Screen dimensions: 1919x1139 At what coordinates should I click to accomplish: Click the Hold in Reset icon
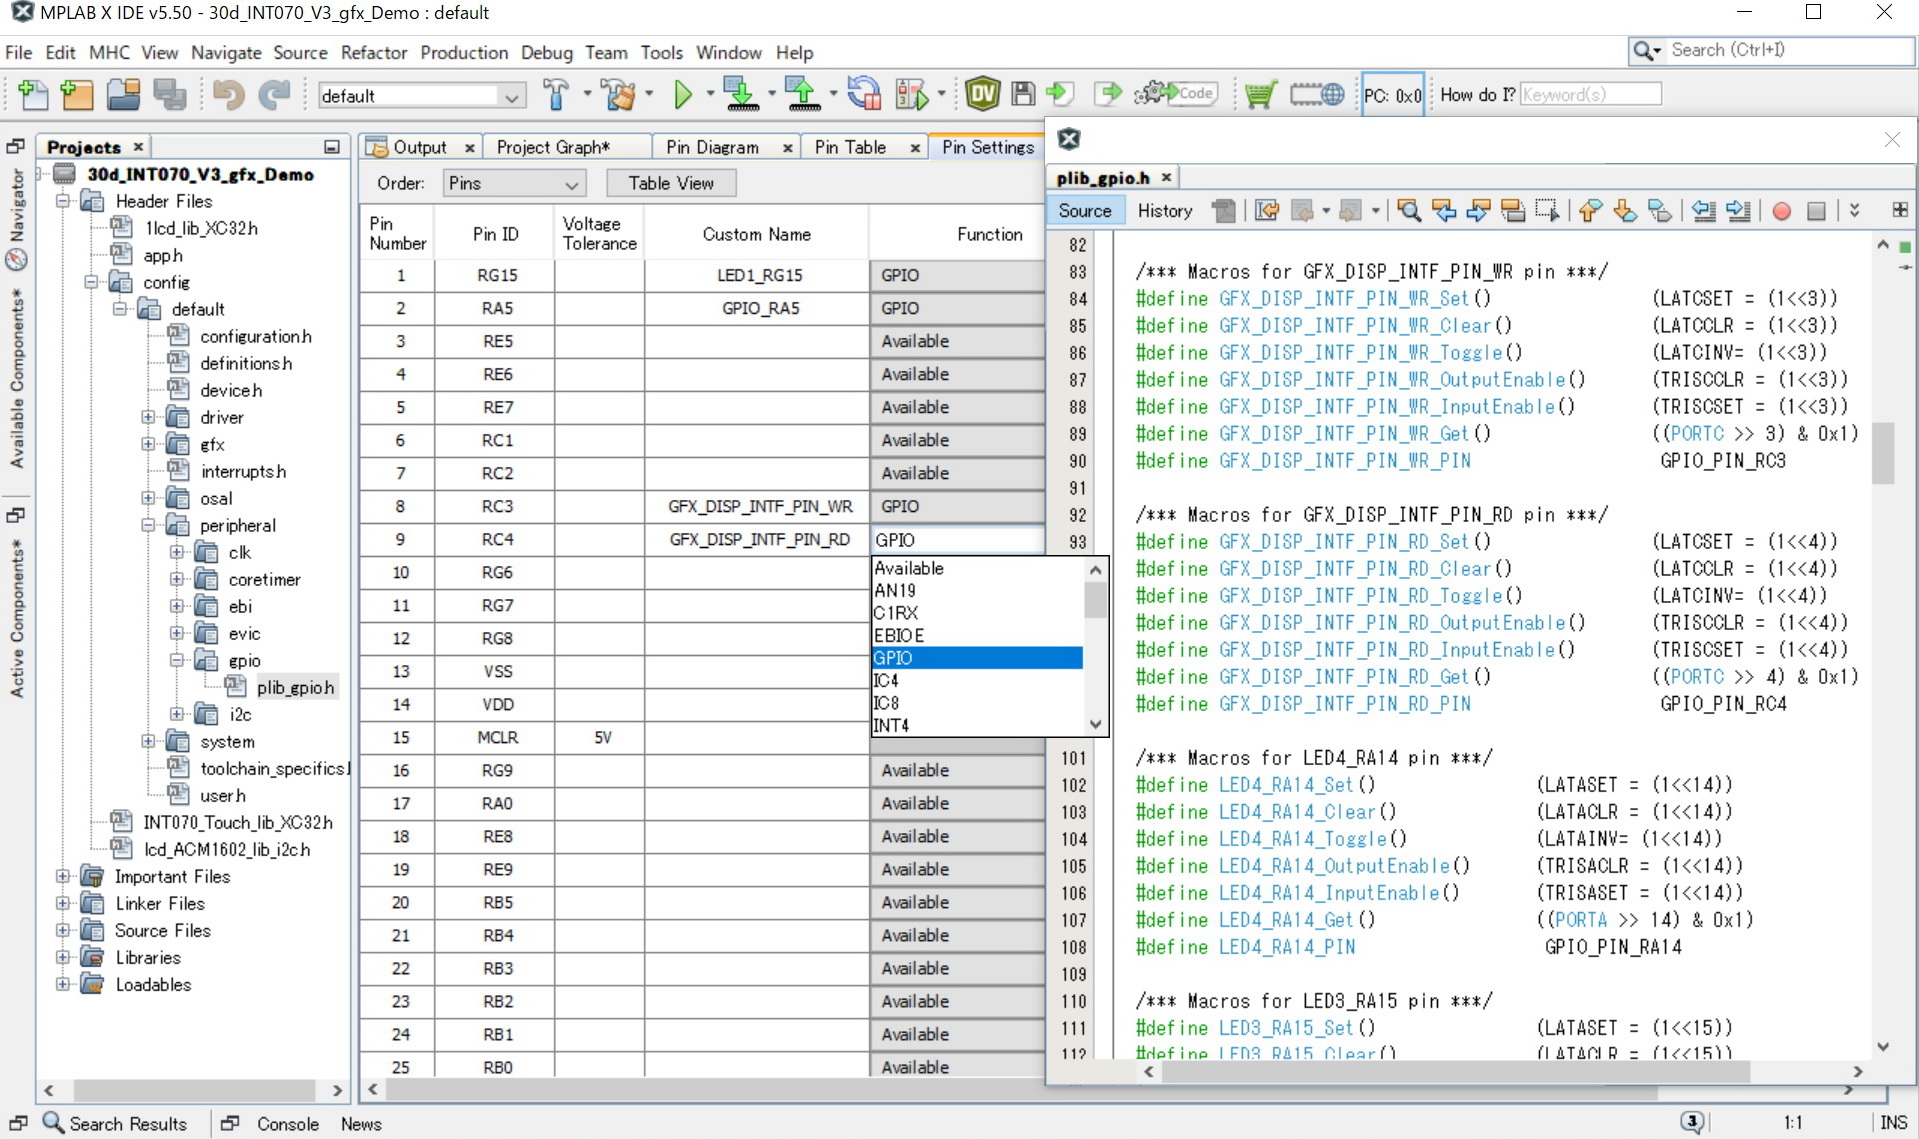click(864, 95)
